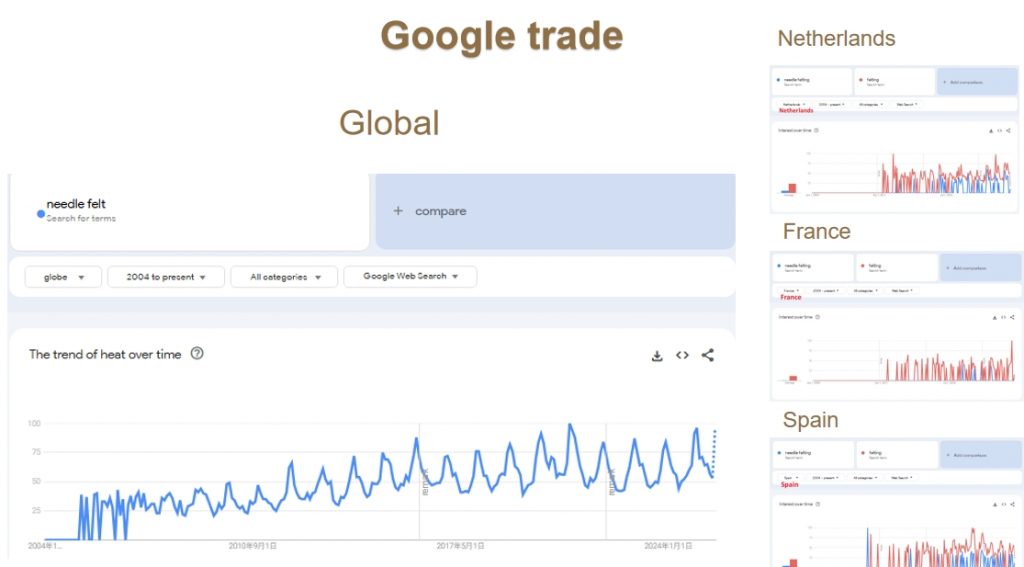Viewport: 1024px width, 567px height.
Task: Open the embed code icon for global chart
Action: click(x=682, y=355)
